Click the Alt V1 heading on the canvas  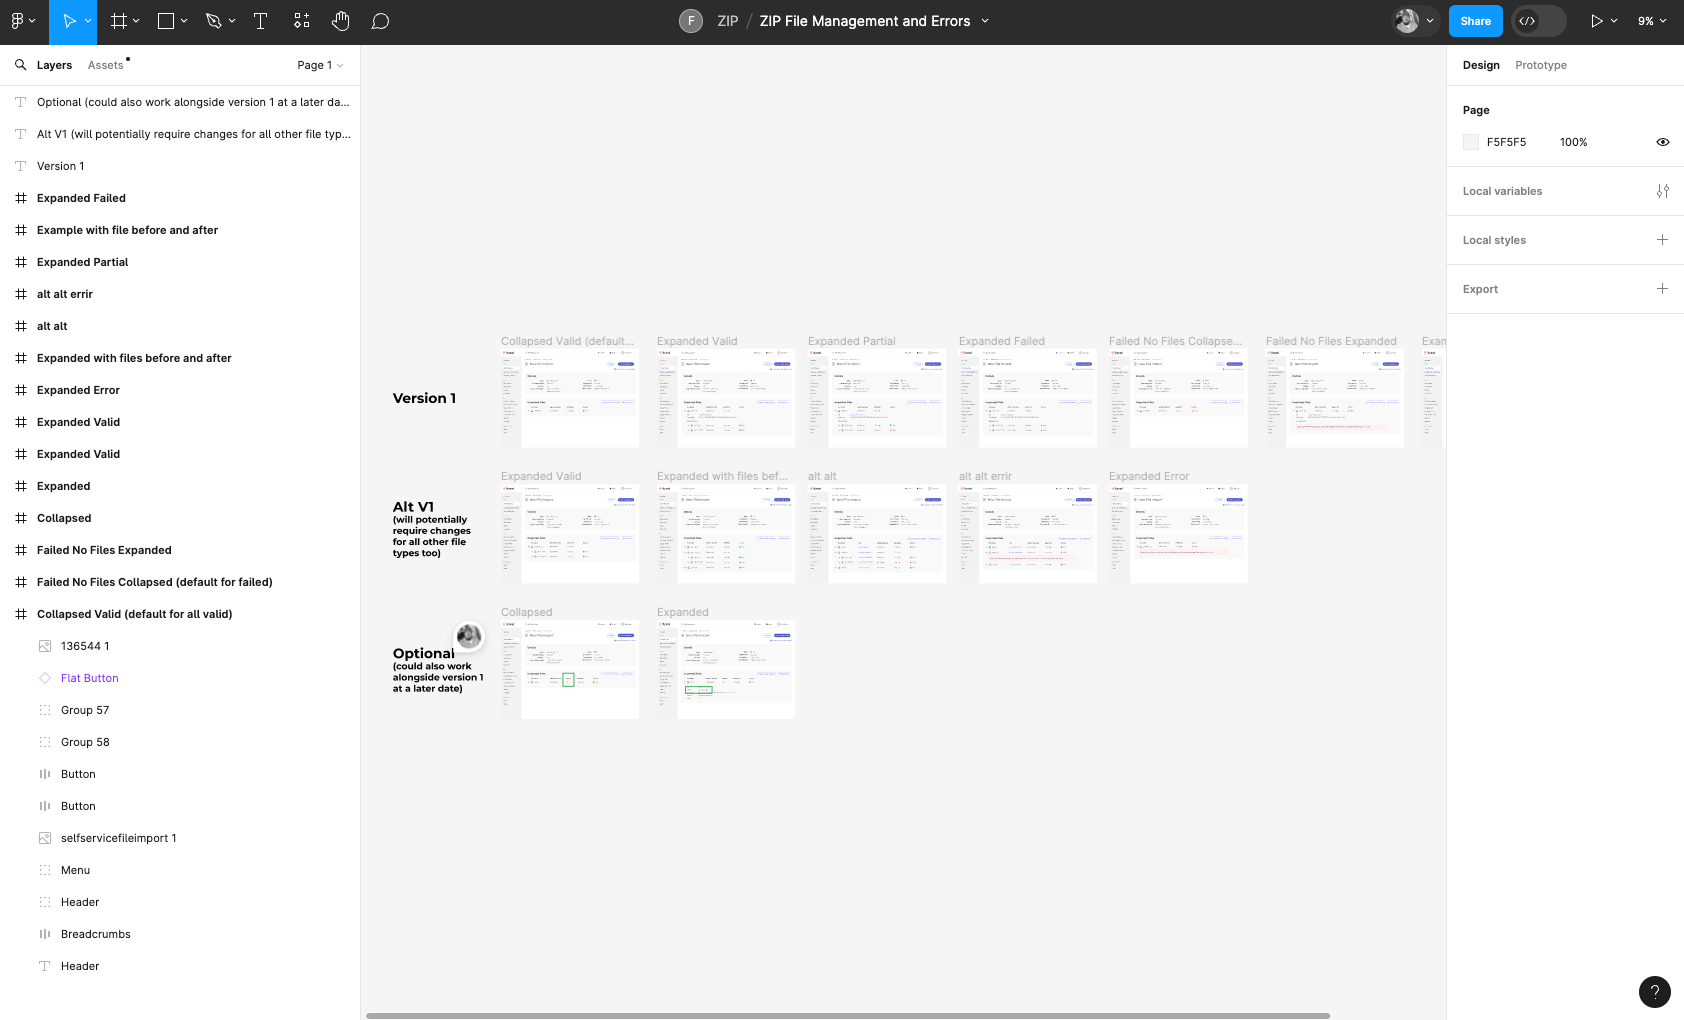[x=413, y=507]
